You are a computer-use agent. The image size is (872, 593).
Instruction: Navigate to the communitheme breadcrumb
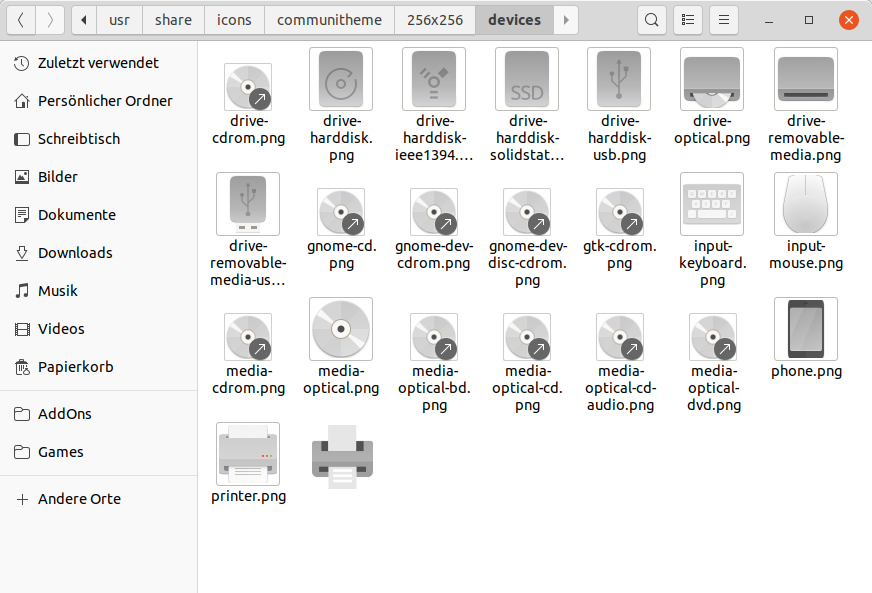pos(330,19)
